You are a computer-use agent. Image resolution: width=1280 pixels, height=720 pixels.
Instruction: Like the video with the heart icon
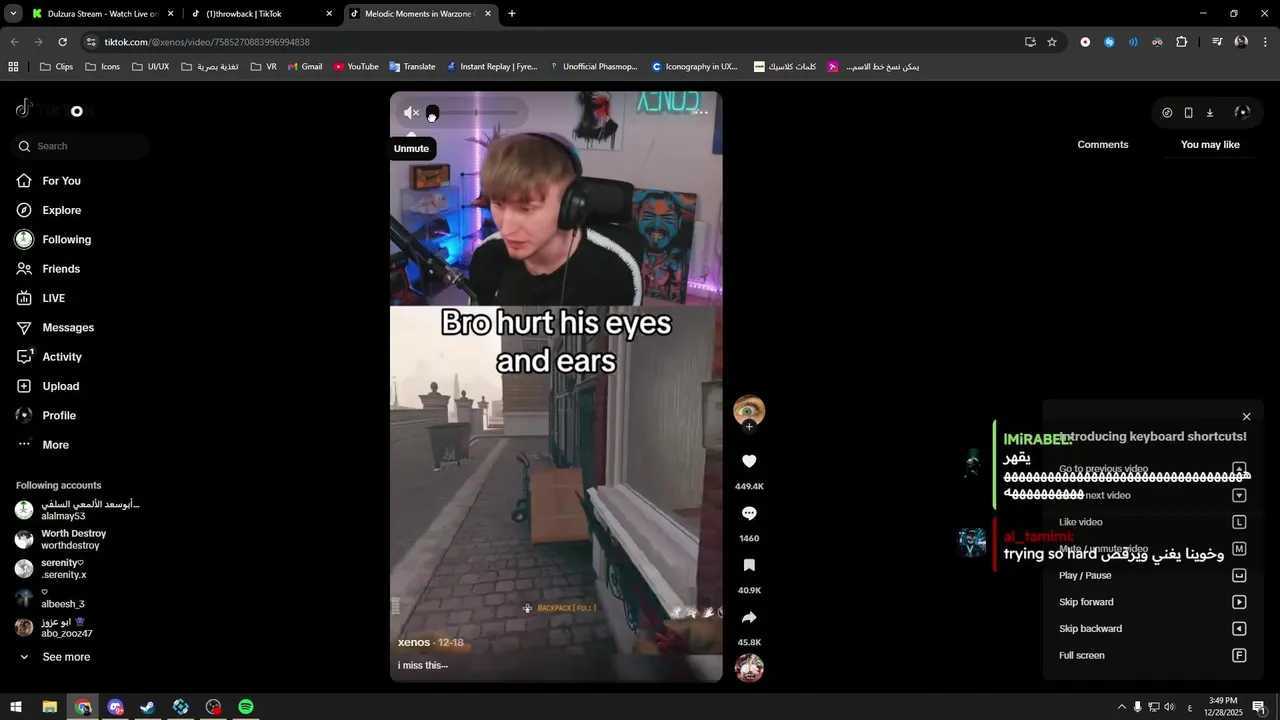[749, 461]
